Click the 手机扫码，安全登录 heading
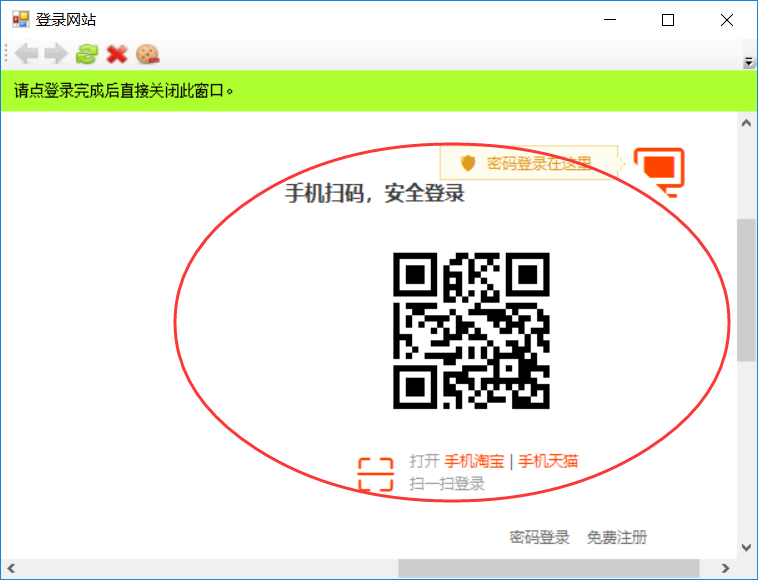The width and height of the screenshot is (758, 580). (375, 193)
